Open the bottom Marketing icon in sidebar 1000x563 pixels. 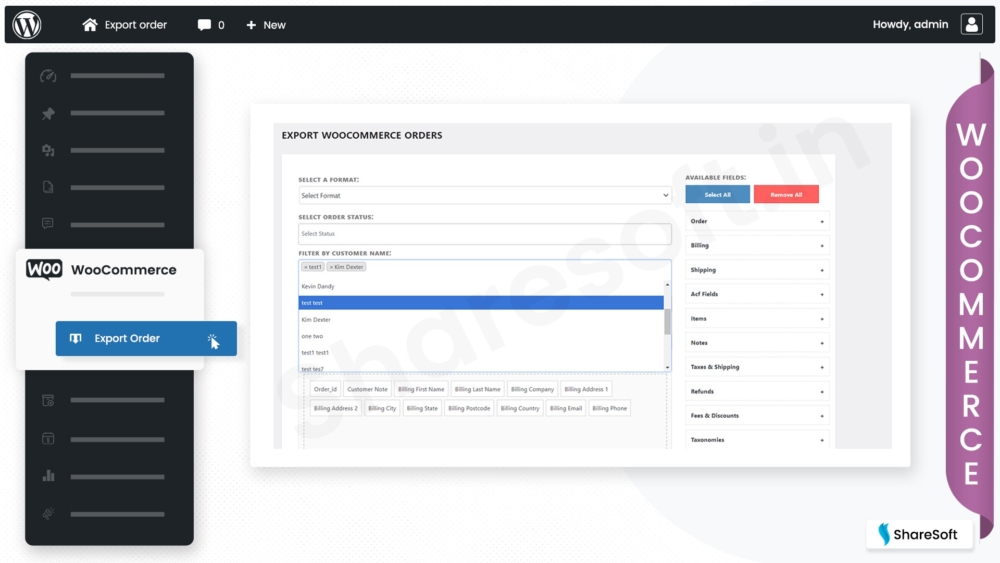[48, 514]
